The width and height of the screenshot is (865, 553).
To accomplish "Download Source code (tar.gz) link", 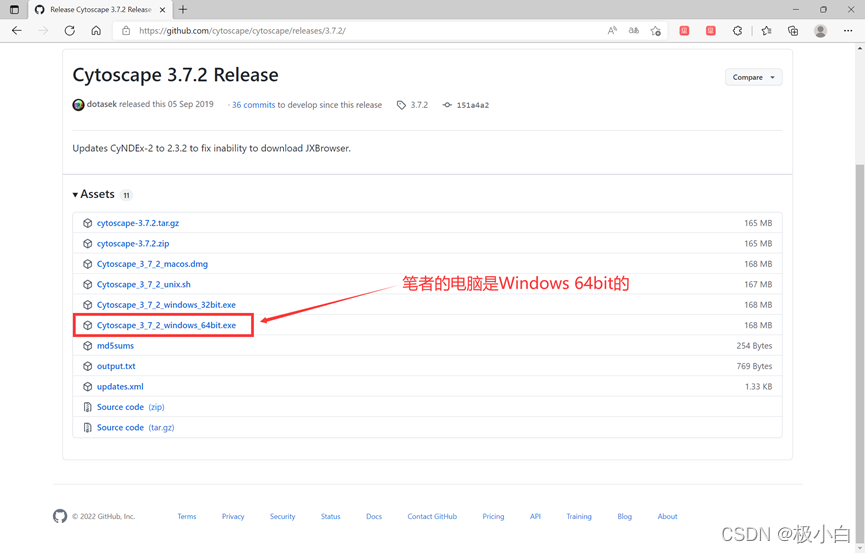I will click(136, 427).
